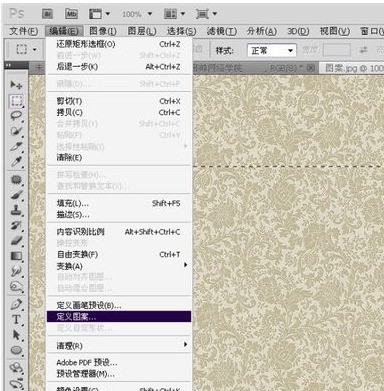
Task: Choose 内容识别比例 from Edit menu
Action: 119,232
